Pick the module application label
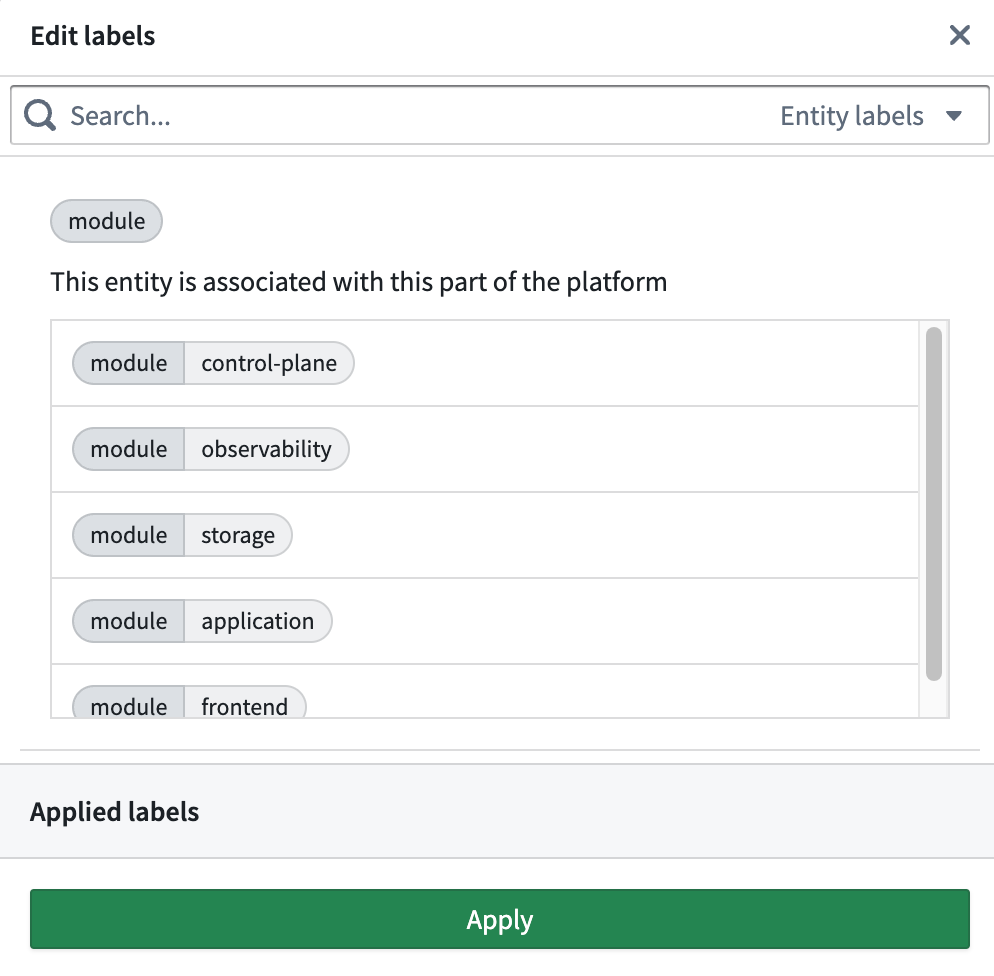 (x=202, y=622)
